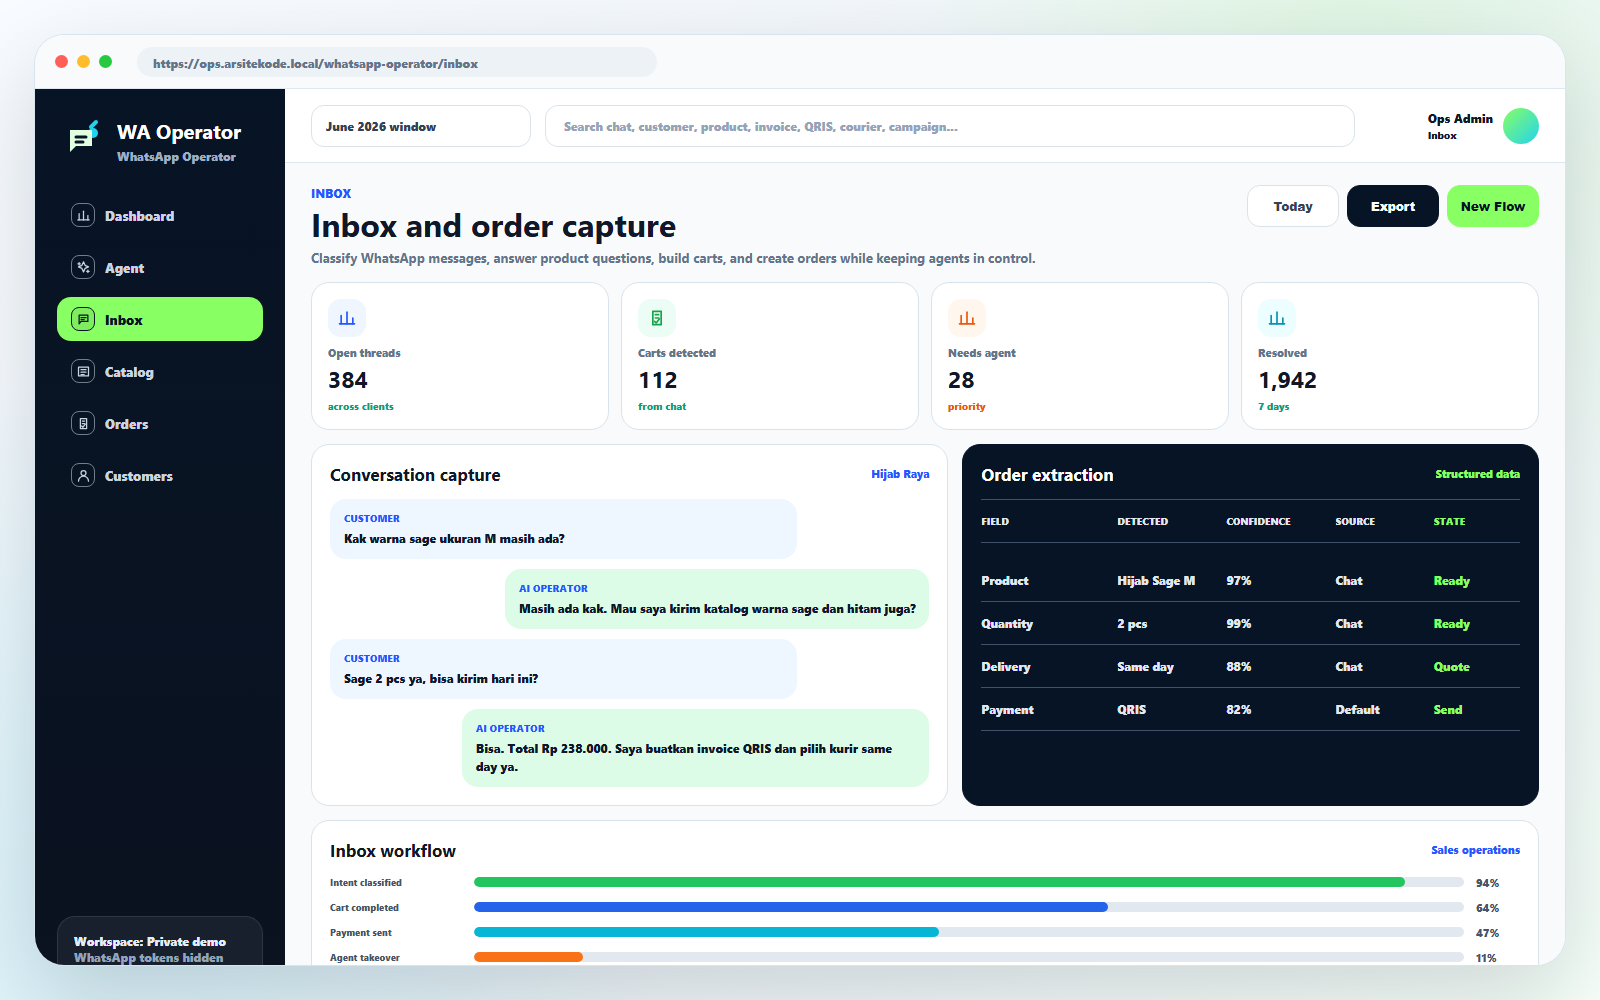Click the Payment sent progress bar
1600x1000 pixels.
point(969,932)
